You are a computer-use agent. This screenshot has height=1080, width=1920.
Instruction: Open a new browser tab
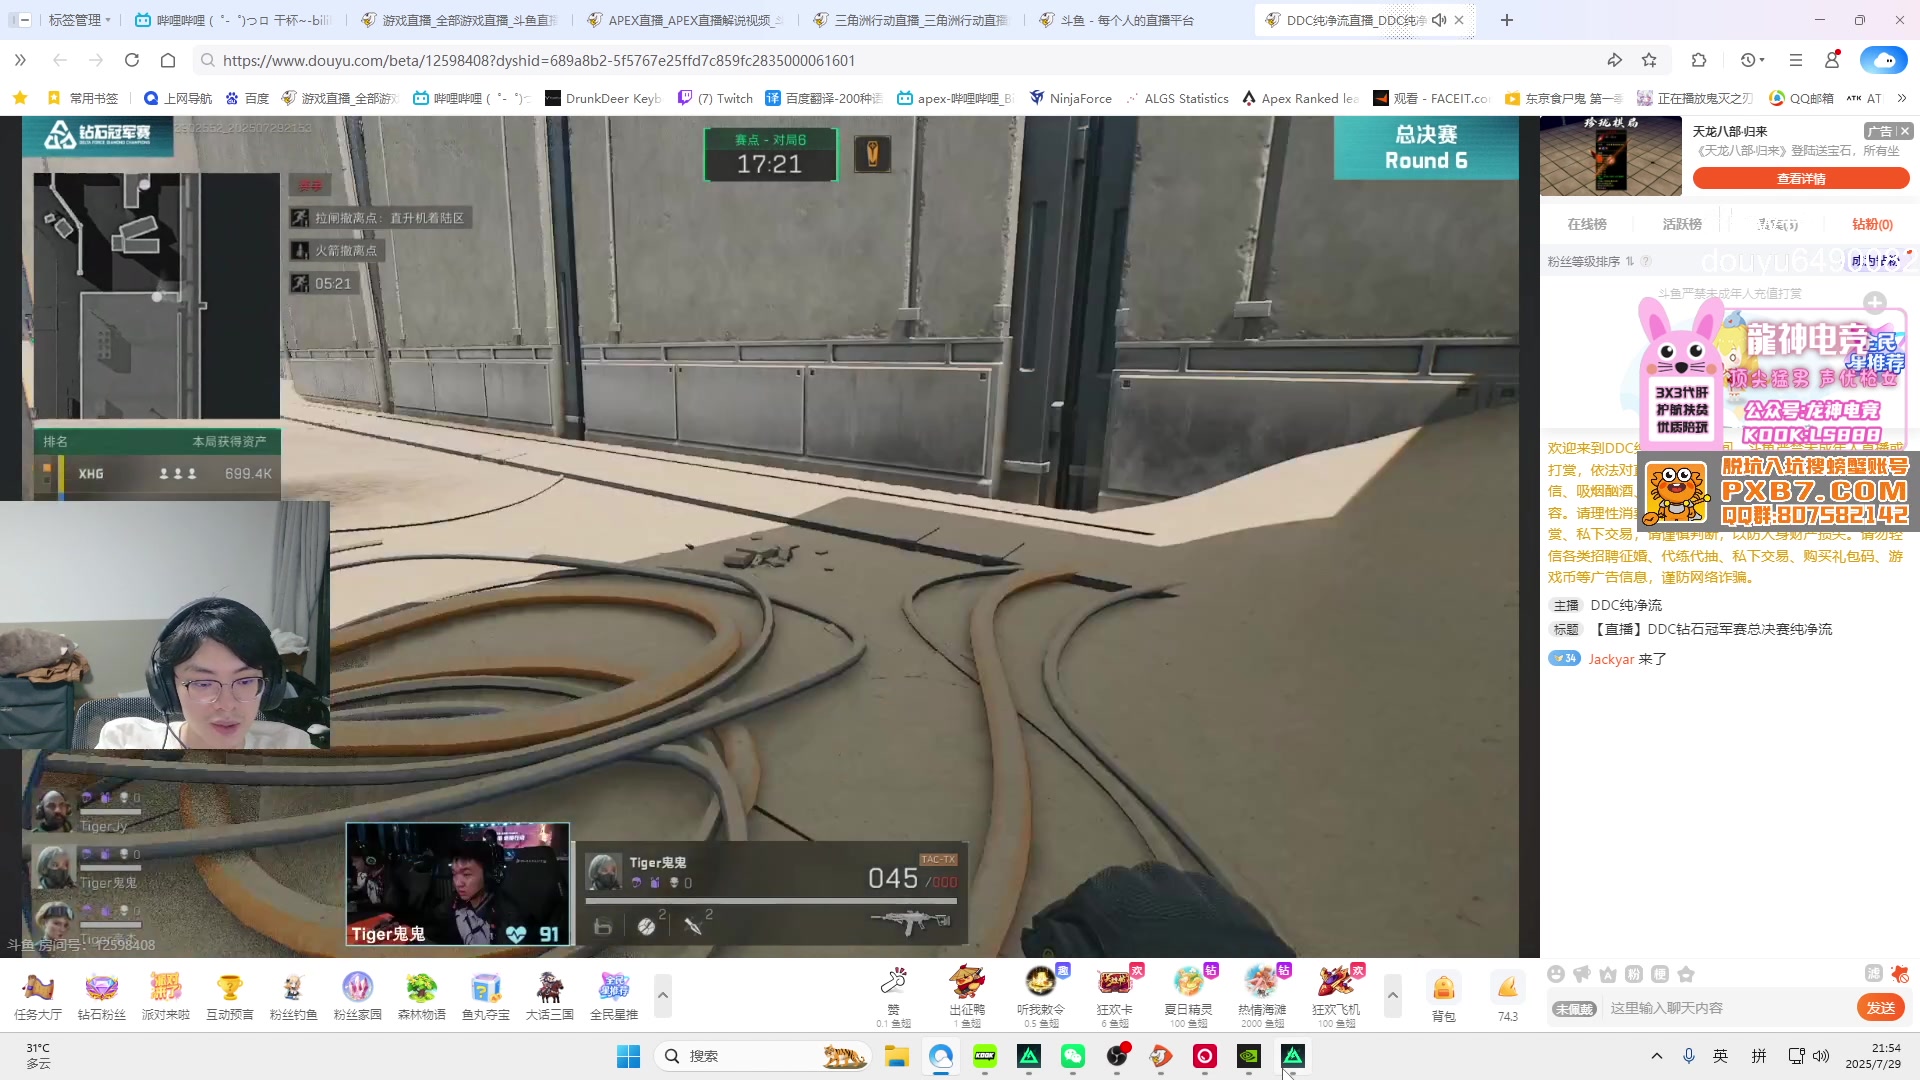[1507, 20]
